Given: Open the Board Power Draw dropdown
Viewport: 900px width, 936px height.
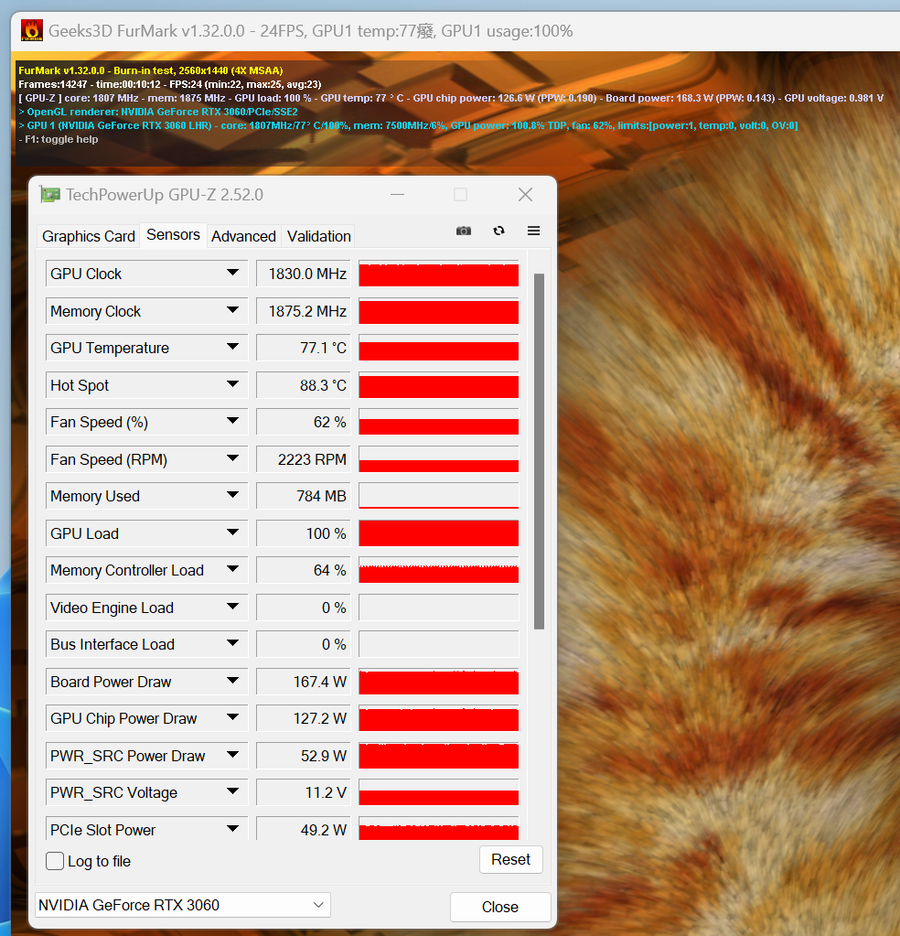Looking at the screenshot, I should (x=233, y=681).
